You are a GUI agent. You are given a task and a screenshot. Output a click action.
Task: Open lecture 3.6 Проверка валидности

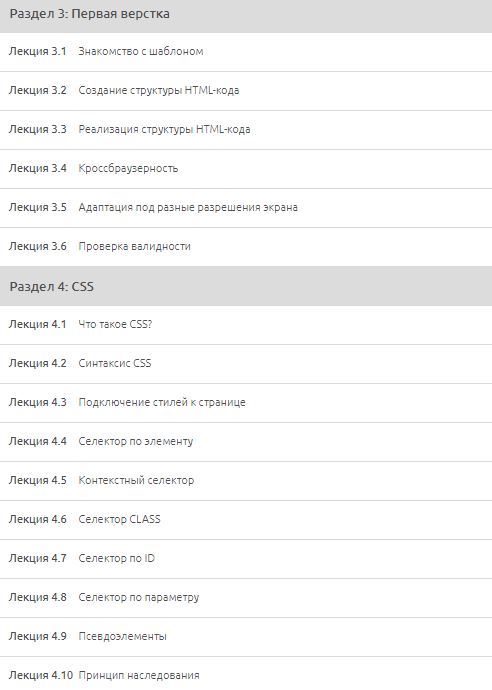(246, 247)
